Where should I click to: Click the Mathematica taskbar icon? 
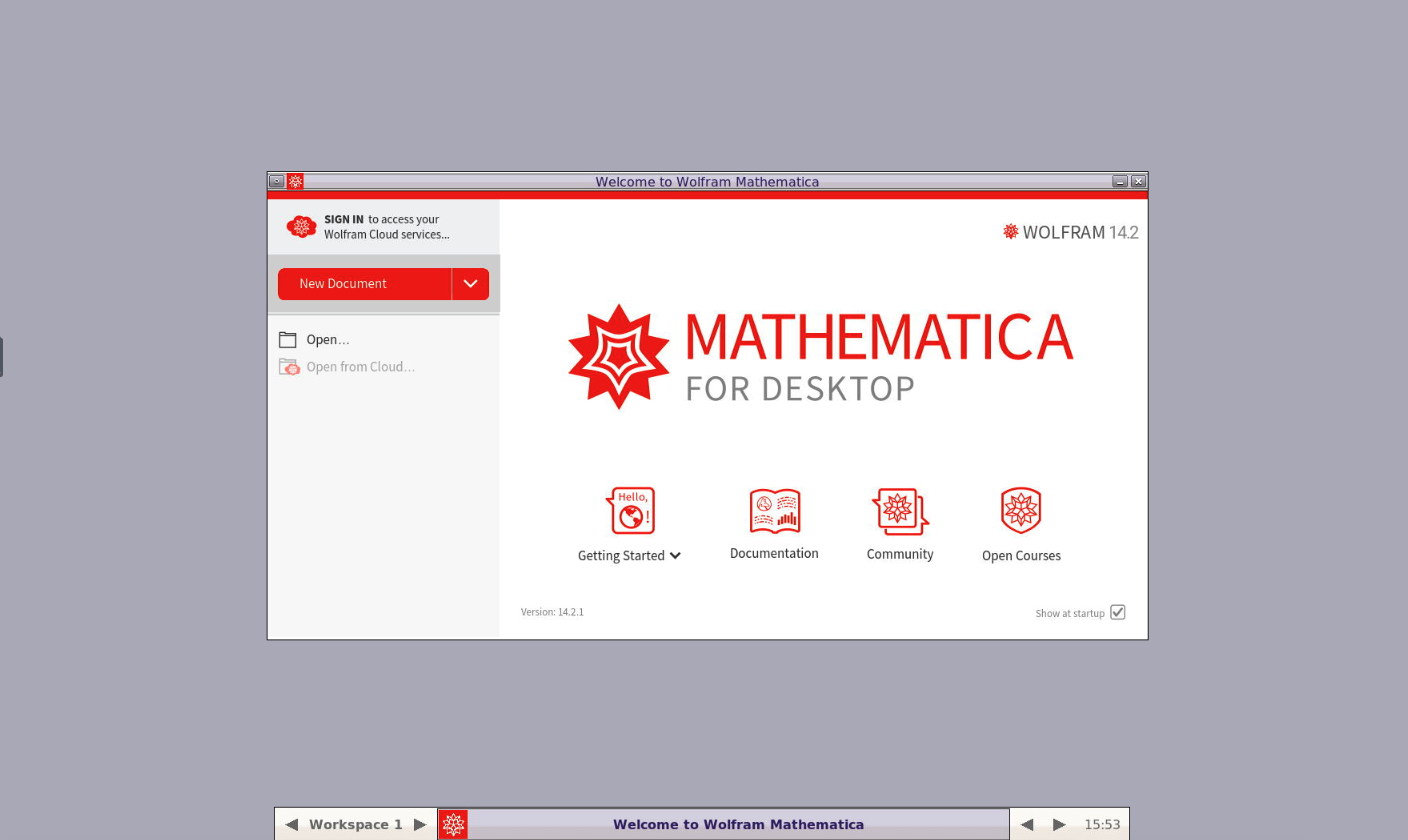coord(453,825)
